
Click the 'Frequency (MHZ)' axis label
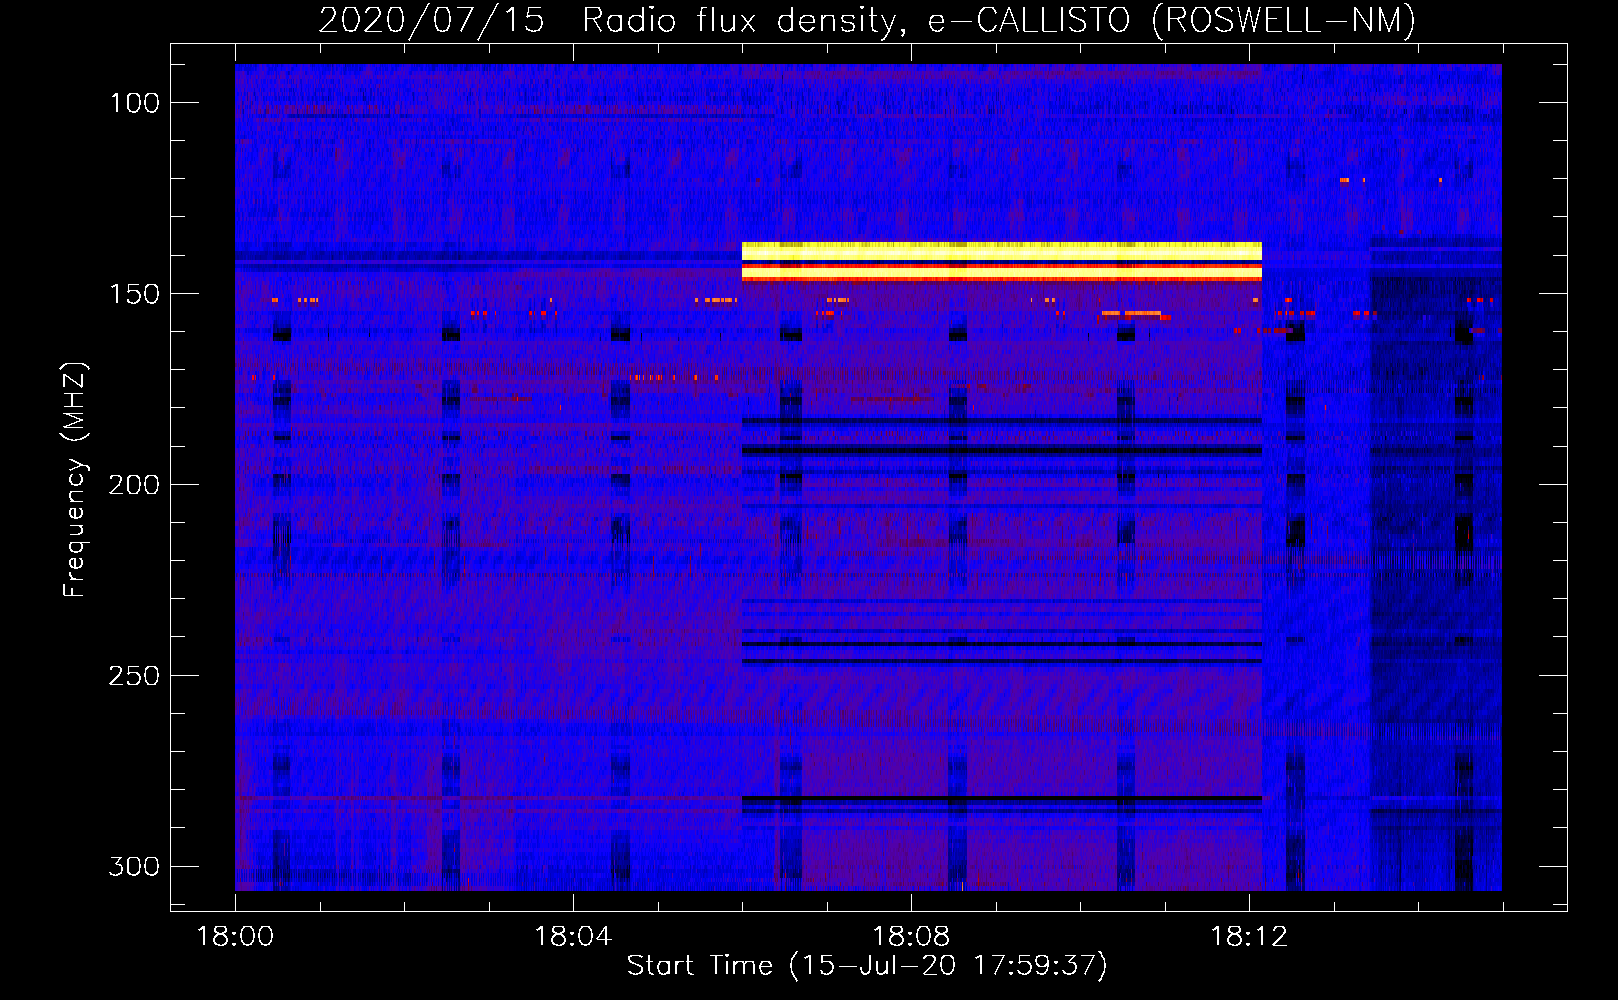[x=75, y=480]
